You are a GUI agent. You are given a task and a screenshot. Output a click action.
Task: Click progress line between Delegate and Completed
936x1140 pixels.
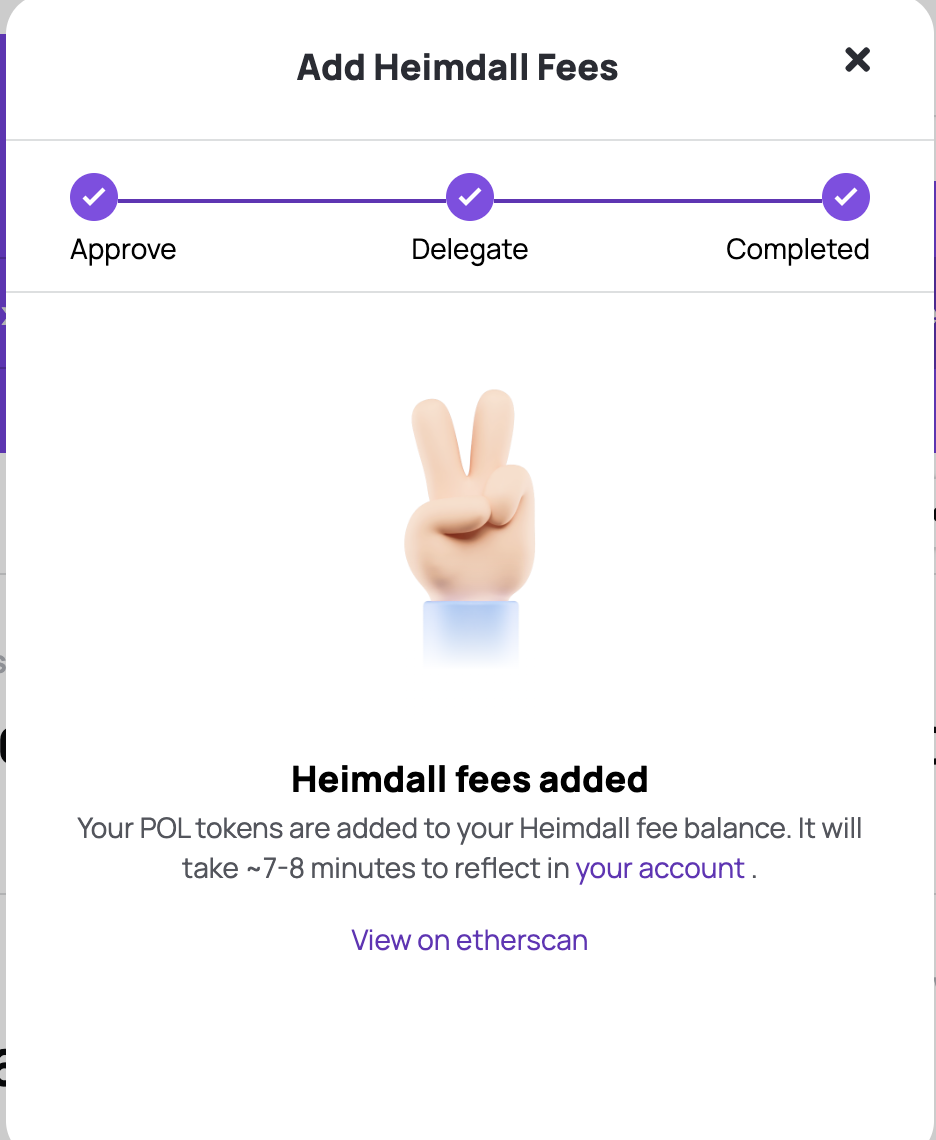657,200
